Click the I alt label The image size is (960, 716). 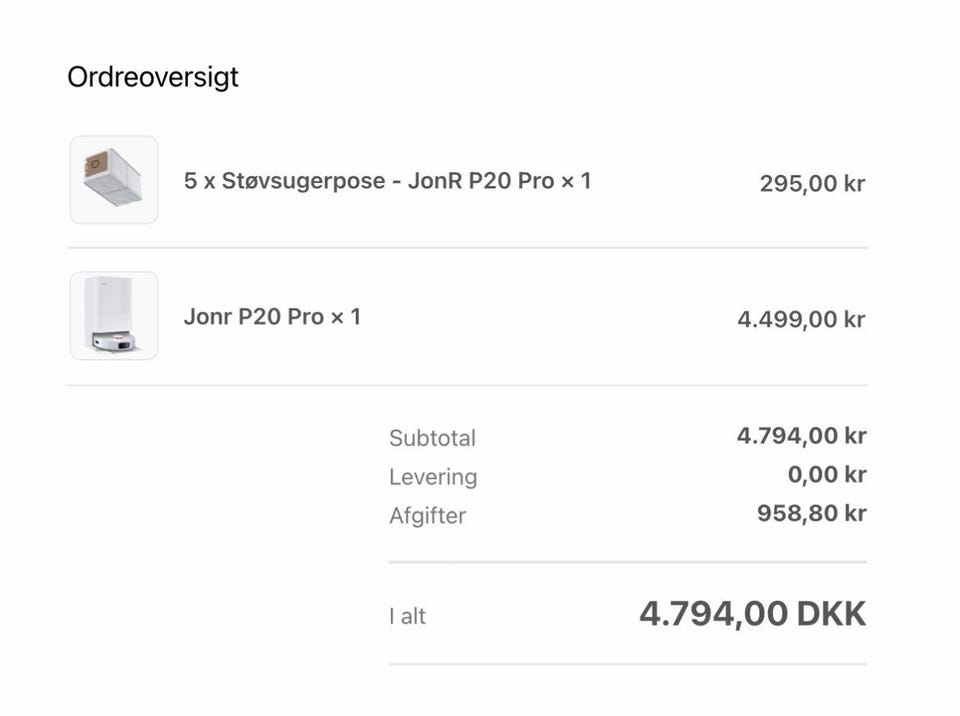coord(407,616)
